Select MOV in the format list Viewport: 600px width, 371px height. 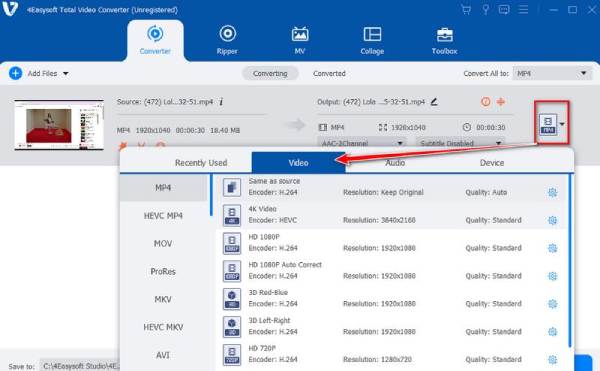(x=163, y=244)
